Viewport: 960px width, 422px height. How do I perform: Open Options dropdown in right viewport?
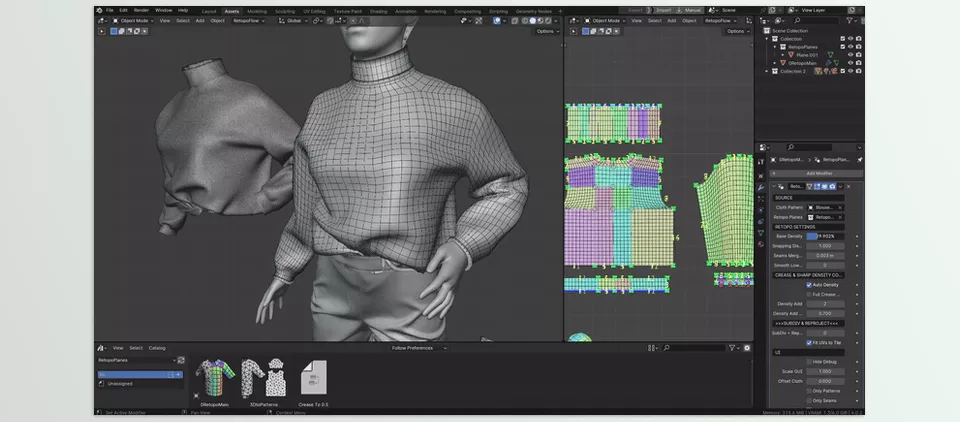737,31
